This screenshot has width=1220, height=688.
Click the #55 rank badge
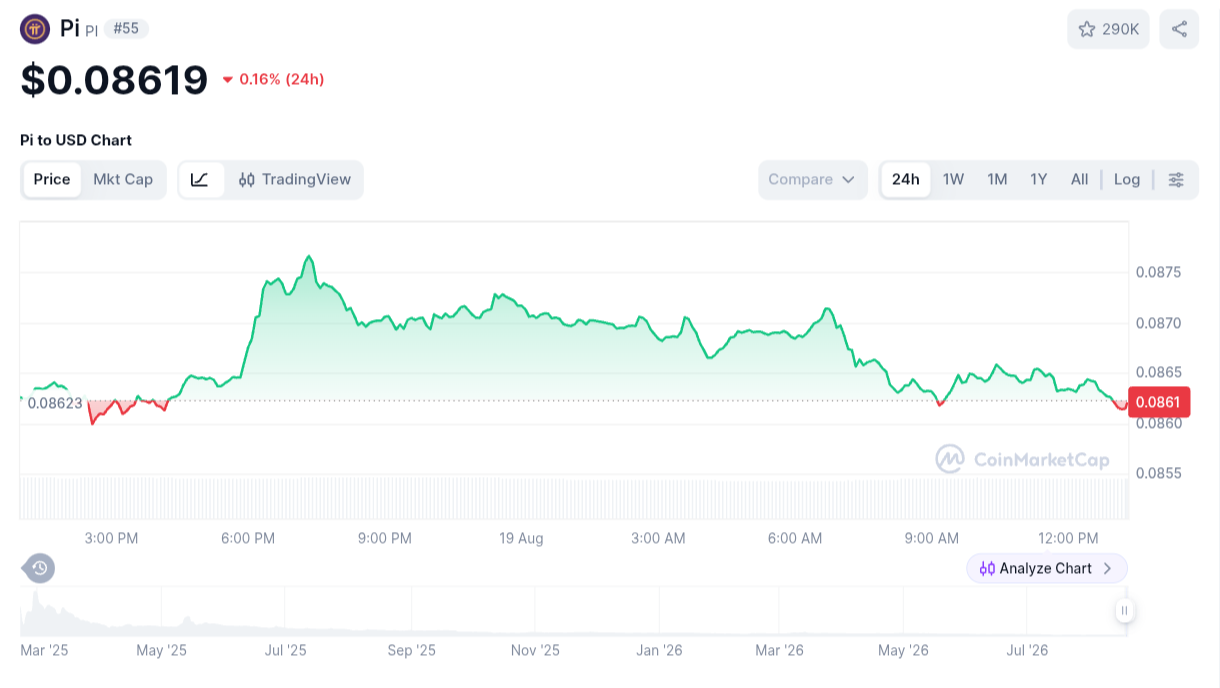pyautogui.click(x=126, y=29)
